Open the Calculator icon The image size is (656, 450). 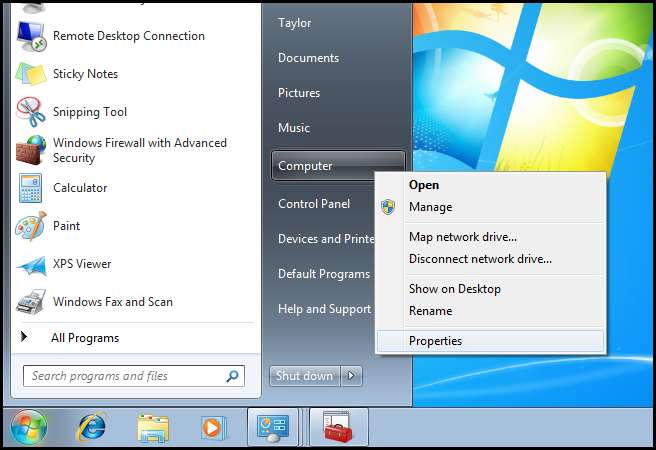tap(31, 188)
